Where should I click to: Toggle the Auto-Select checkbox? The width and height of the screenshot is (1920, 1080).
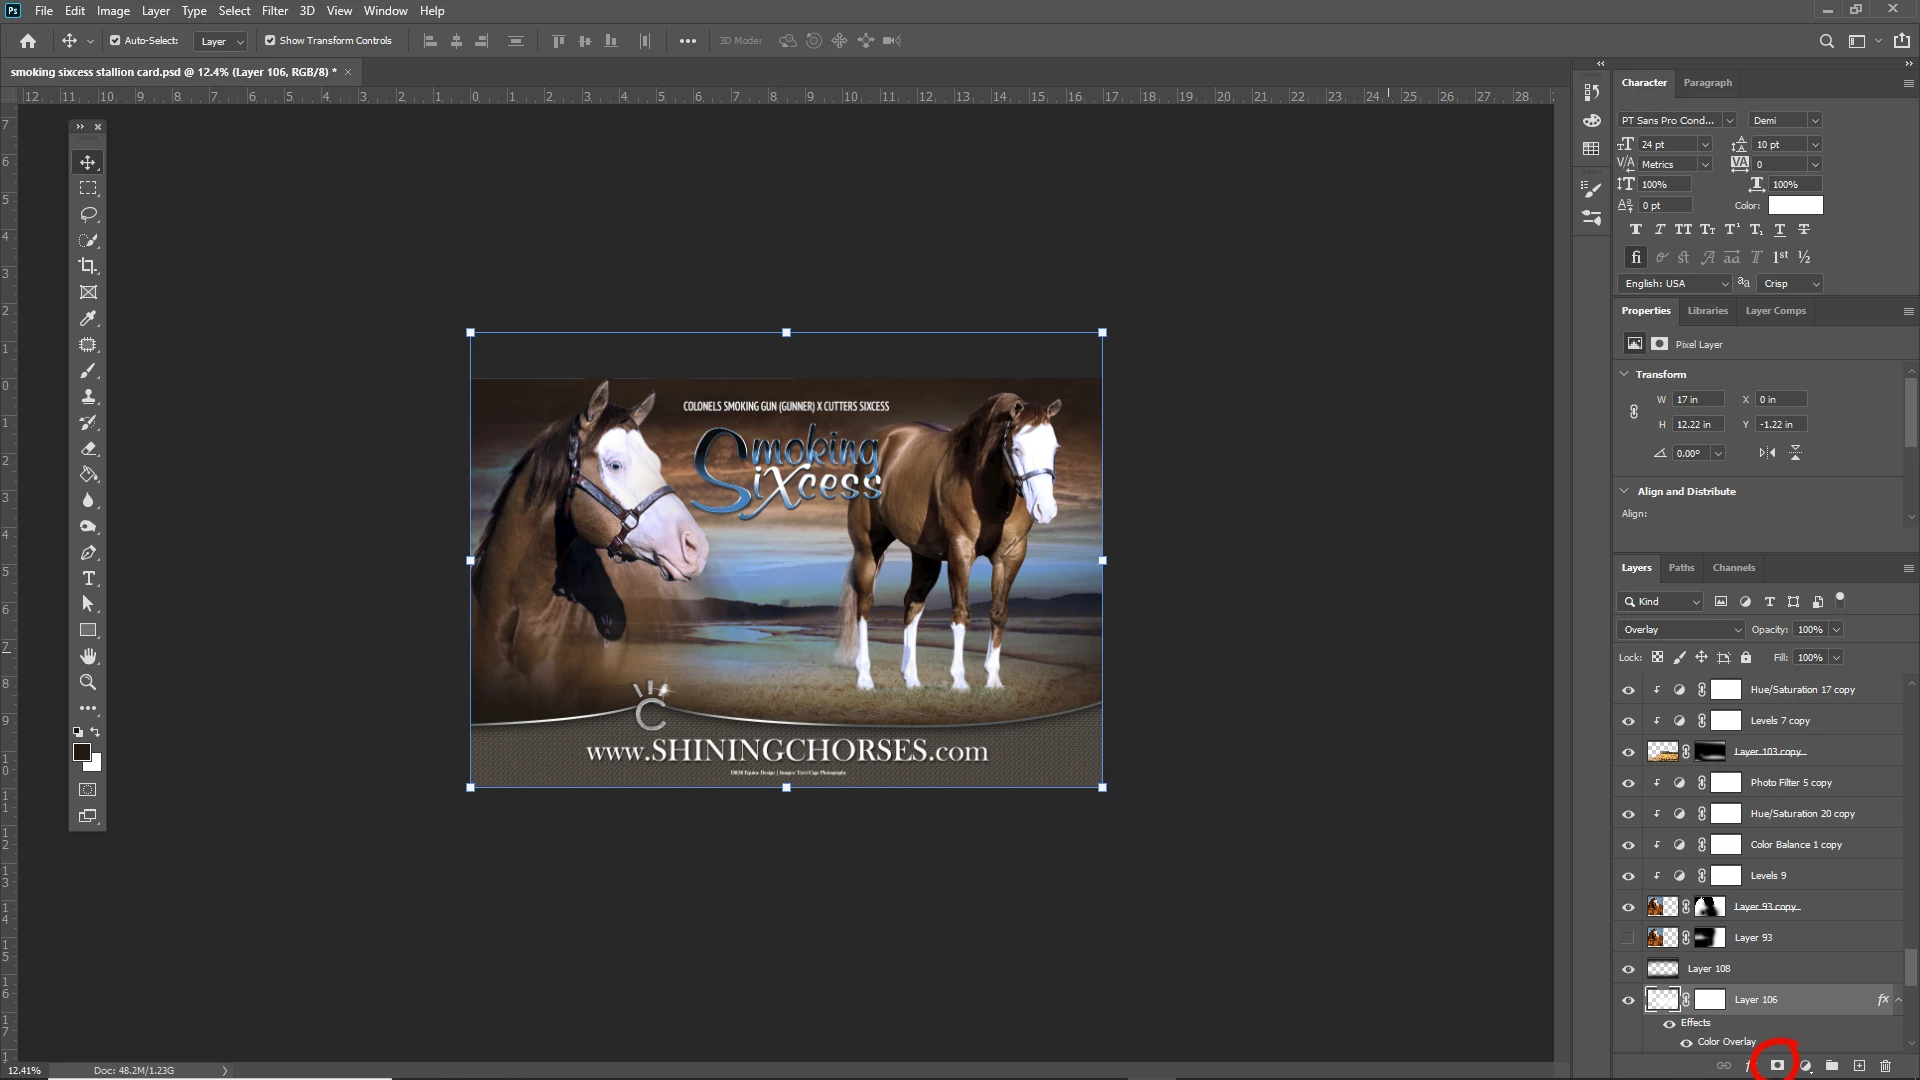115,41
